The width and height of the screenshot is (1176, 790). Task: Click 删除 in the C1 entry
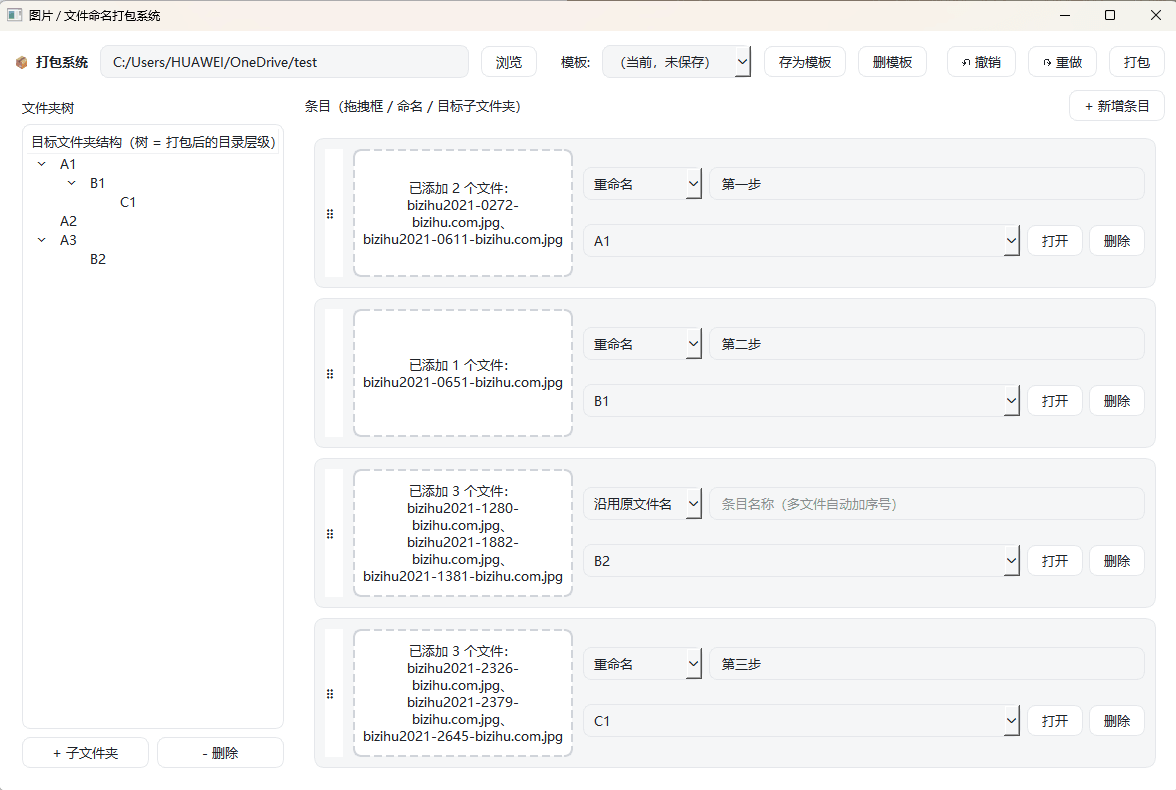pos(1117,721)
